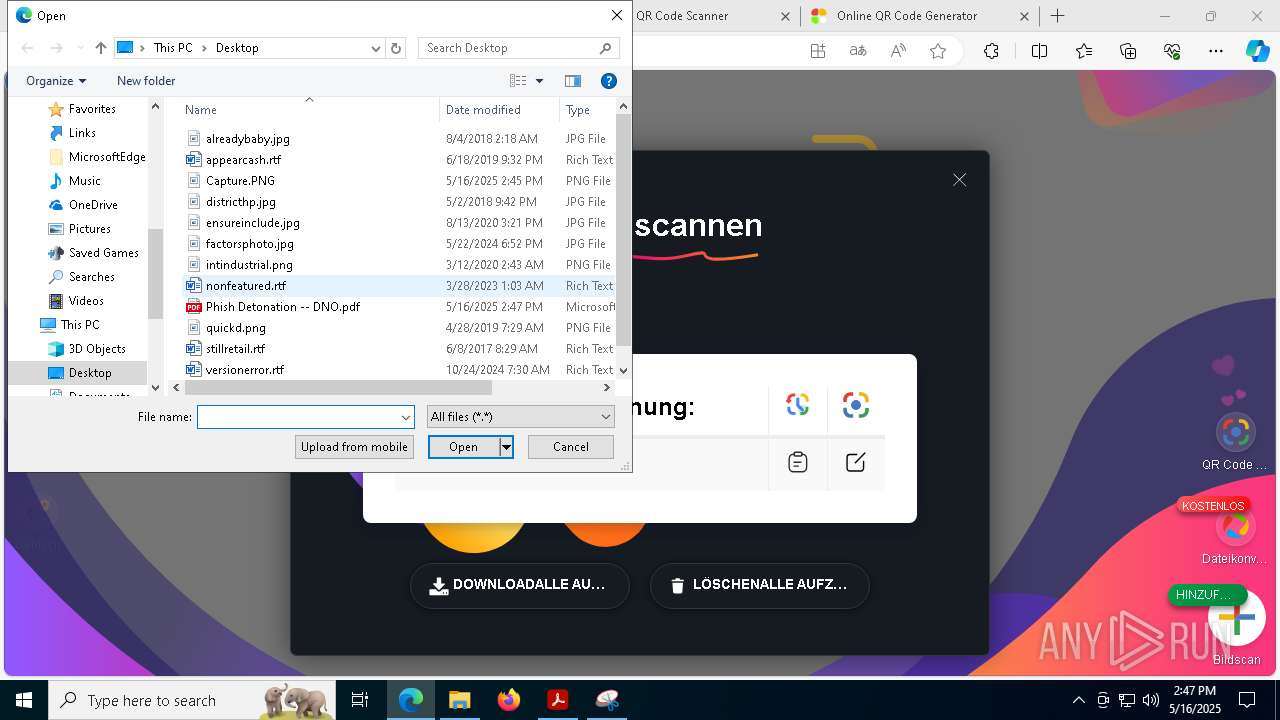Refresh the Desktop folder listing
Viewport: 1280px width, 720px height.
point(396,48)
